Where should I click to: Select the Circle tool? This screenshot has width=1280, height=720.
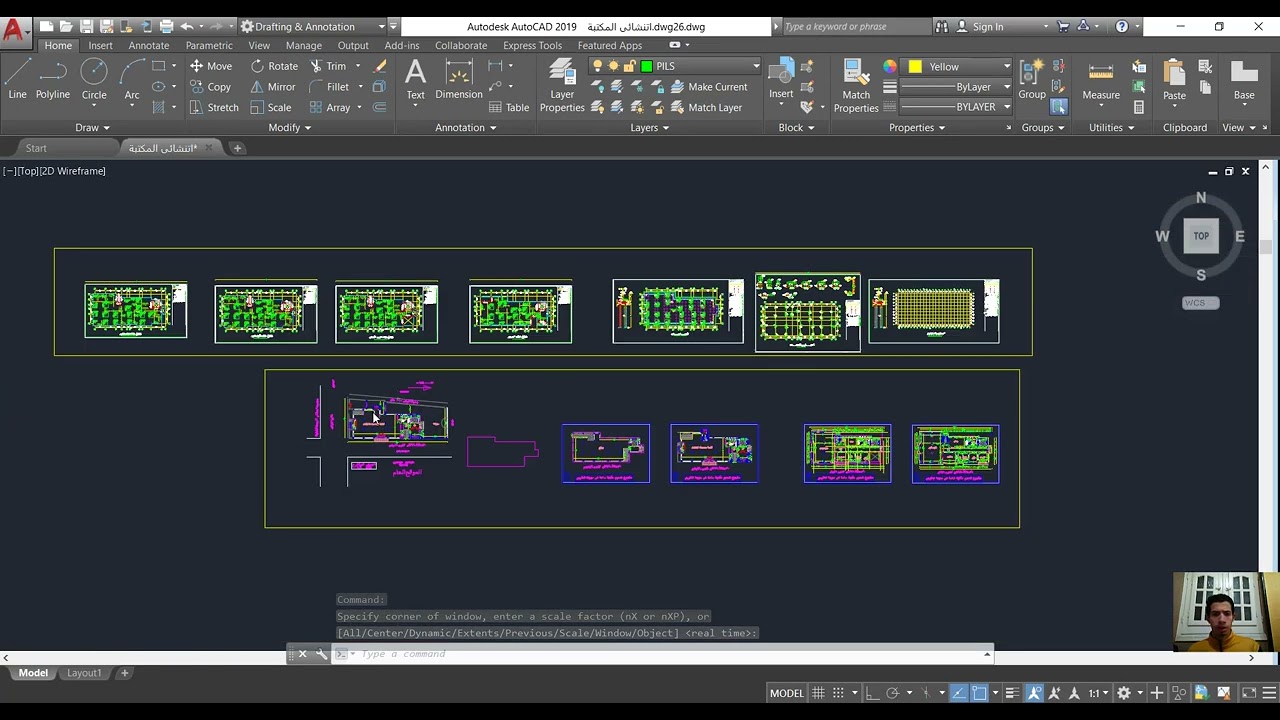pos(94,79)
